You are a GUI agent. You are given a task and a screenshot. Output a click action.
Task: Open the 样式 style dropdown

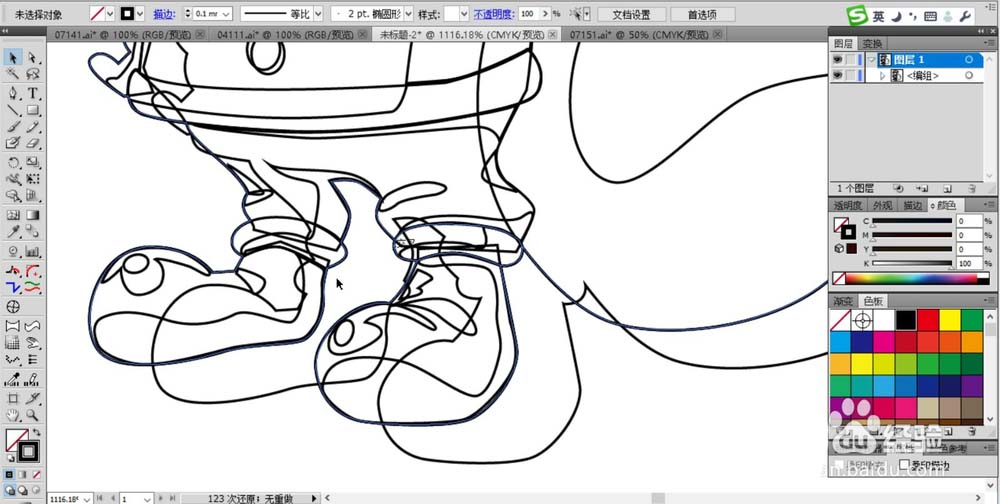pos(464,13)
